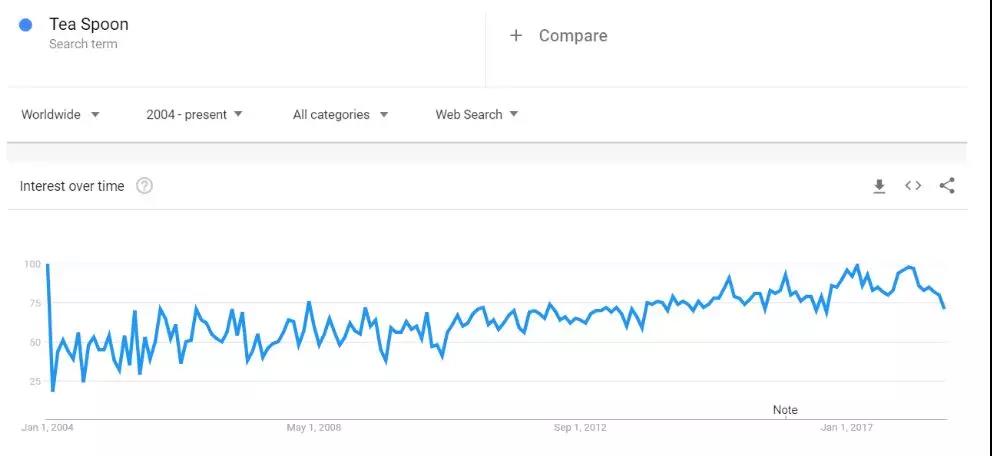The width and height of the screenshot is (992, 456).
Task: Click the share icon for the chart
Action: (947, 186)
